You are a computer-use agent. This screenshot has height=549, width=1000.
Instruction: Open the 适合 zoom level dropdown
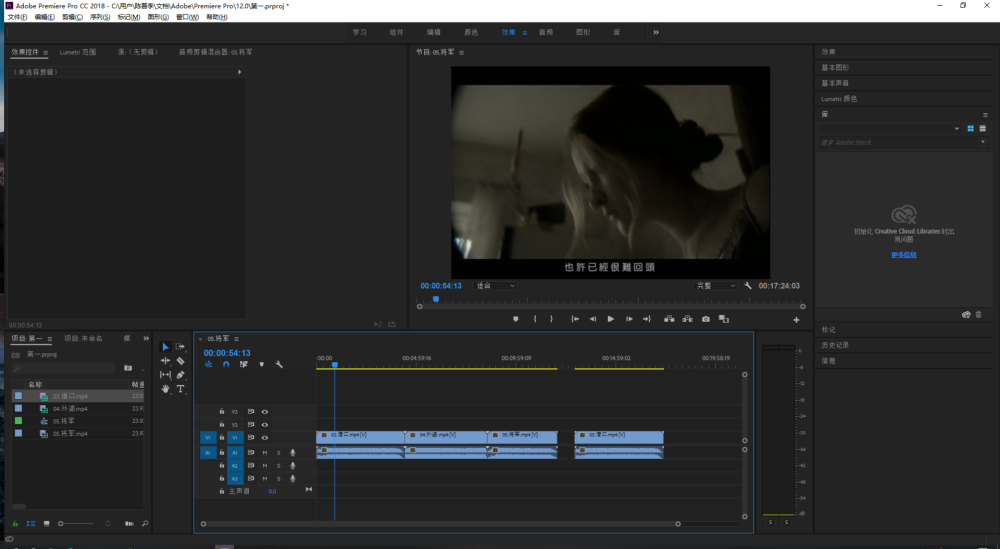coord(495,286)
